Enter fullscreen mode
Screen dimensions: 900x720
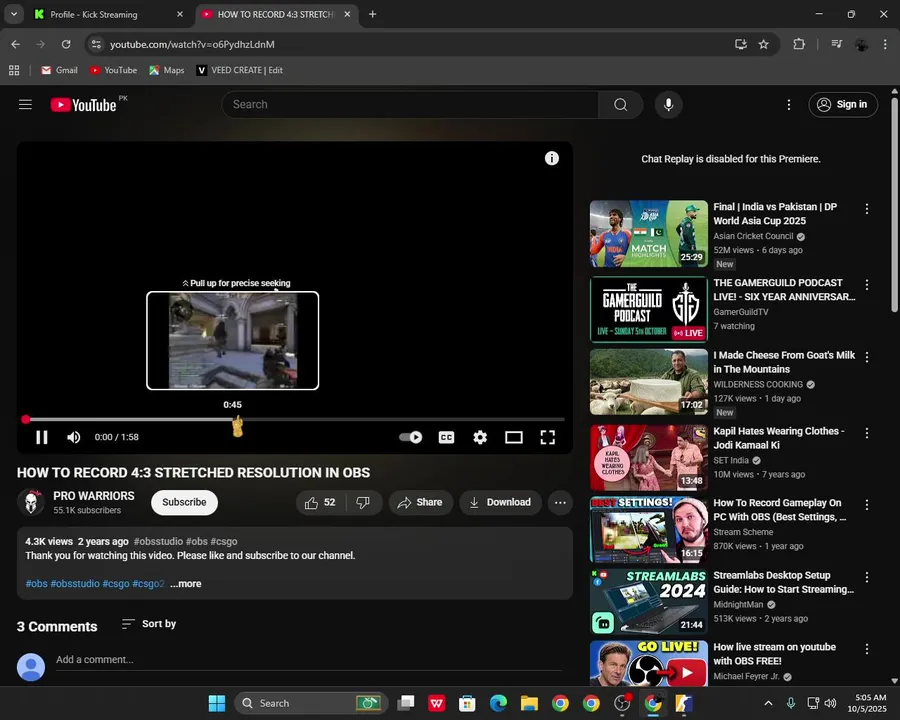click(x=548, y=438)
